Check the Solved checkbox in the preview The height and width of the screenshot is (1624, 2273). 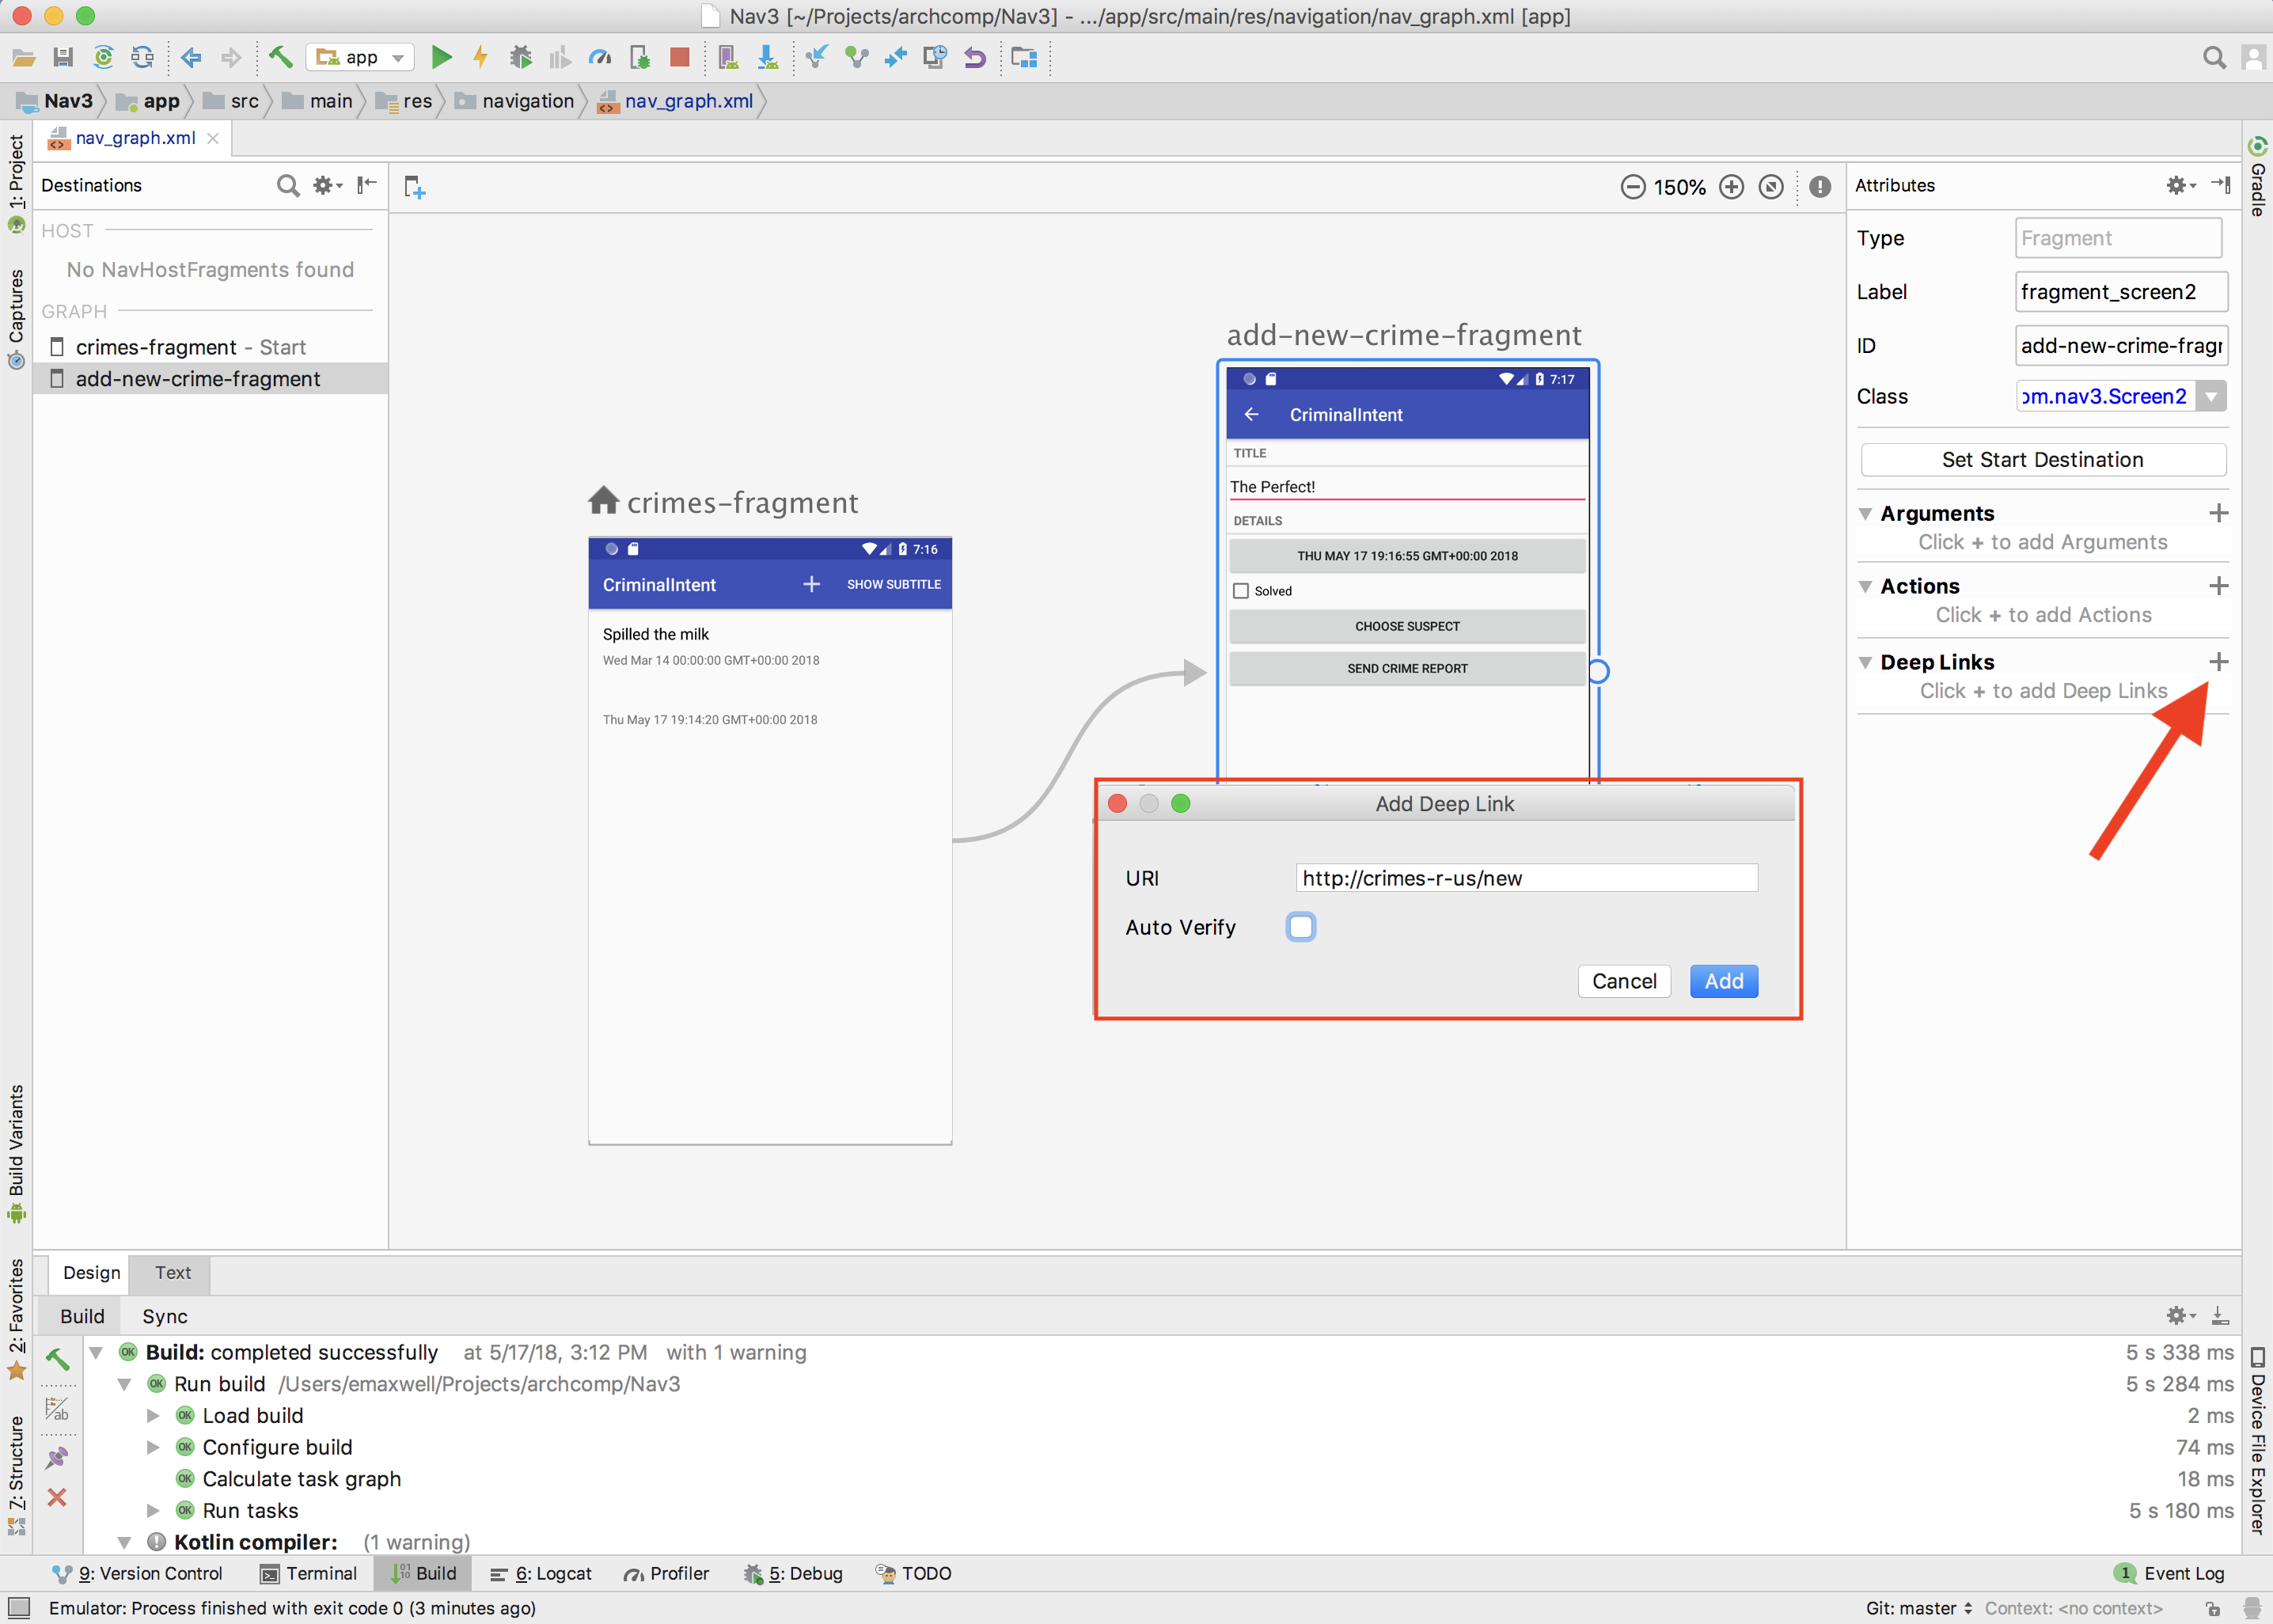point(1241,590)
